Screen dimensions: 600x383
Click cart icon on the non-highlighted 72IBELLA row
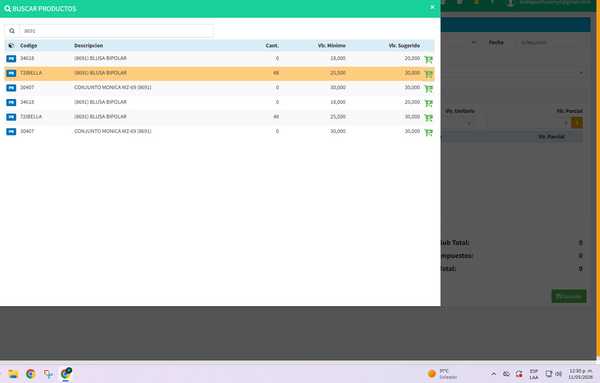[428, 118]
